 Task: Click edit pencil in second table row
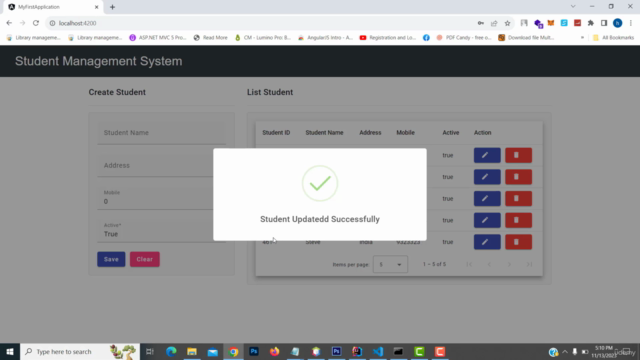coord(487,177)
